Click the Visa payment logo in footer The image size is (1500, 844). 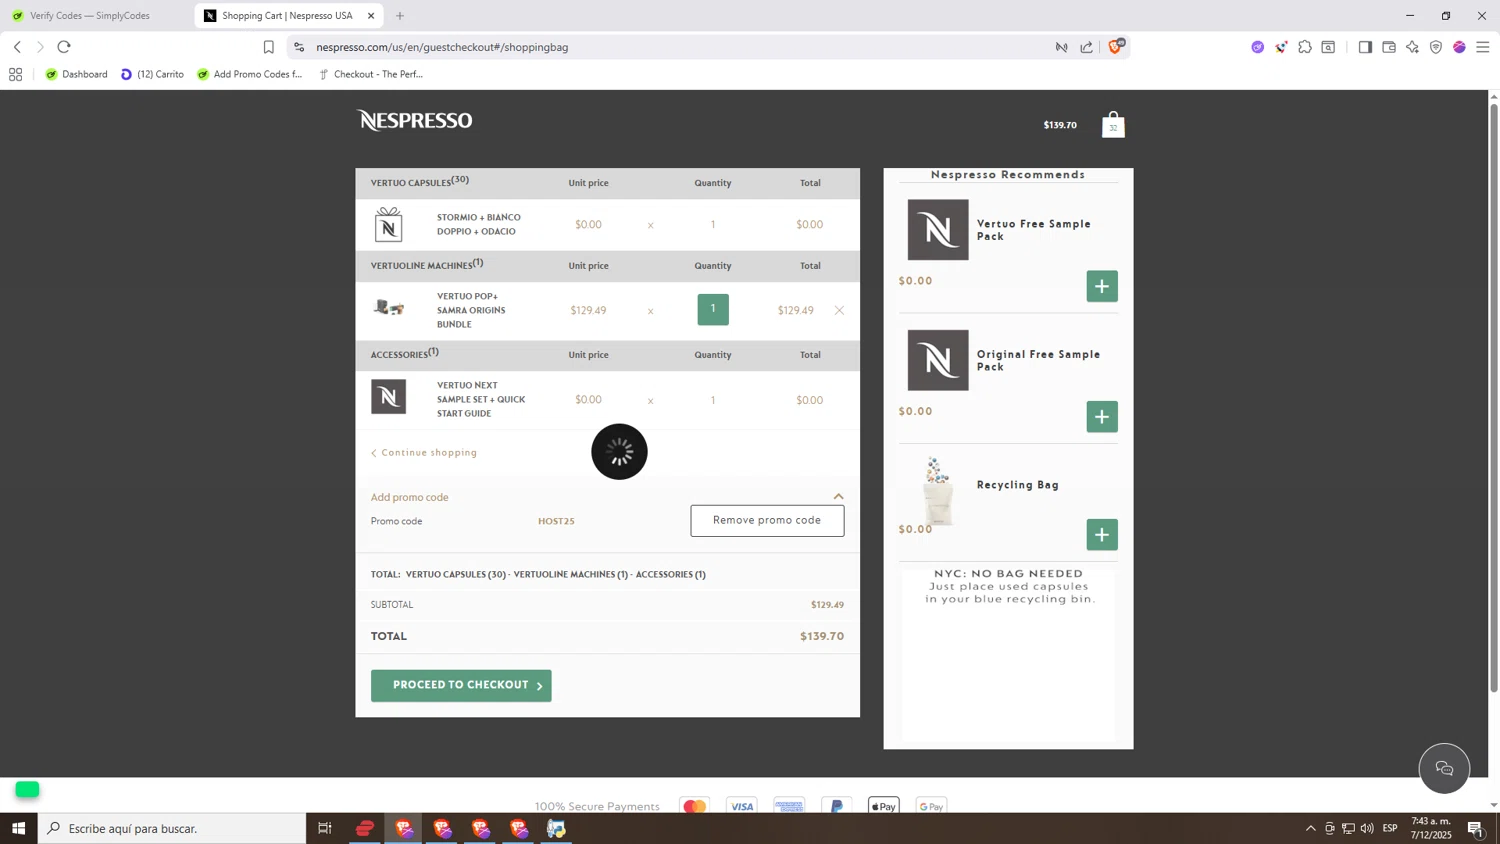coord(742,805)
